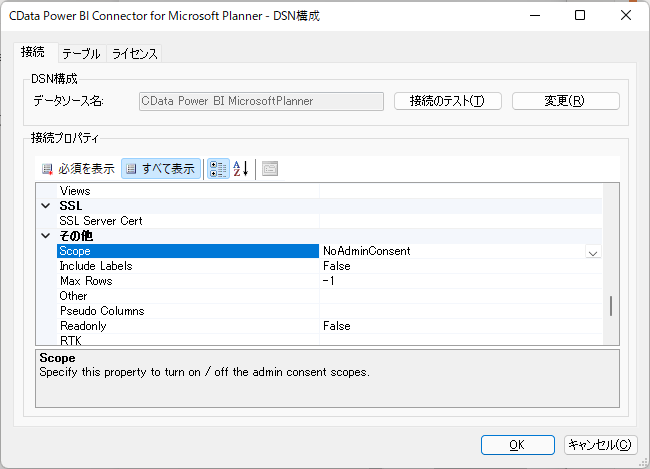Click the 変更(R) button
This screenshot has height=469, width=650.
tap(566, 101)
